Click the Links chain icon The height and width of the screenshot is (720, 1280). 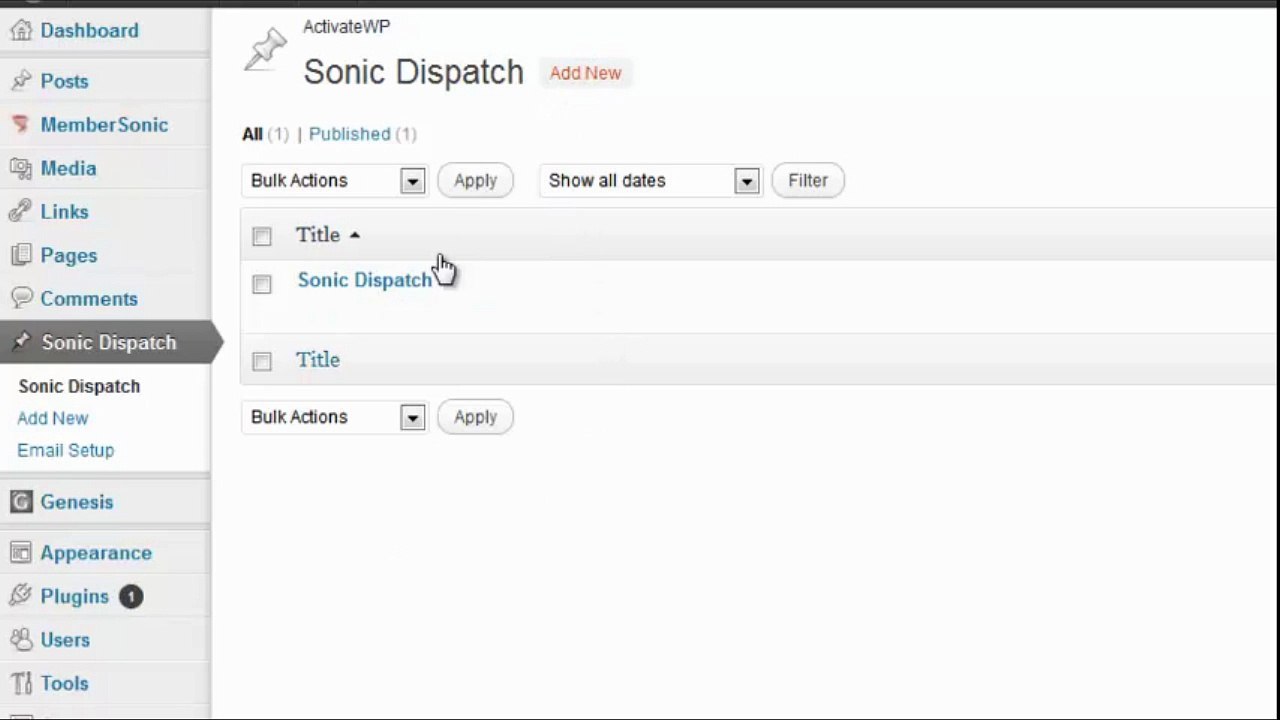click(20, 212)
